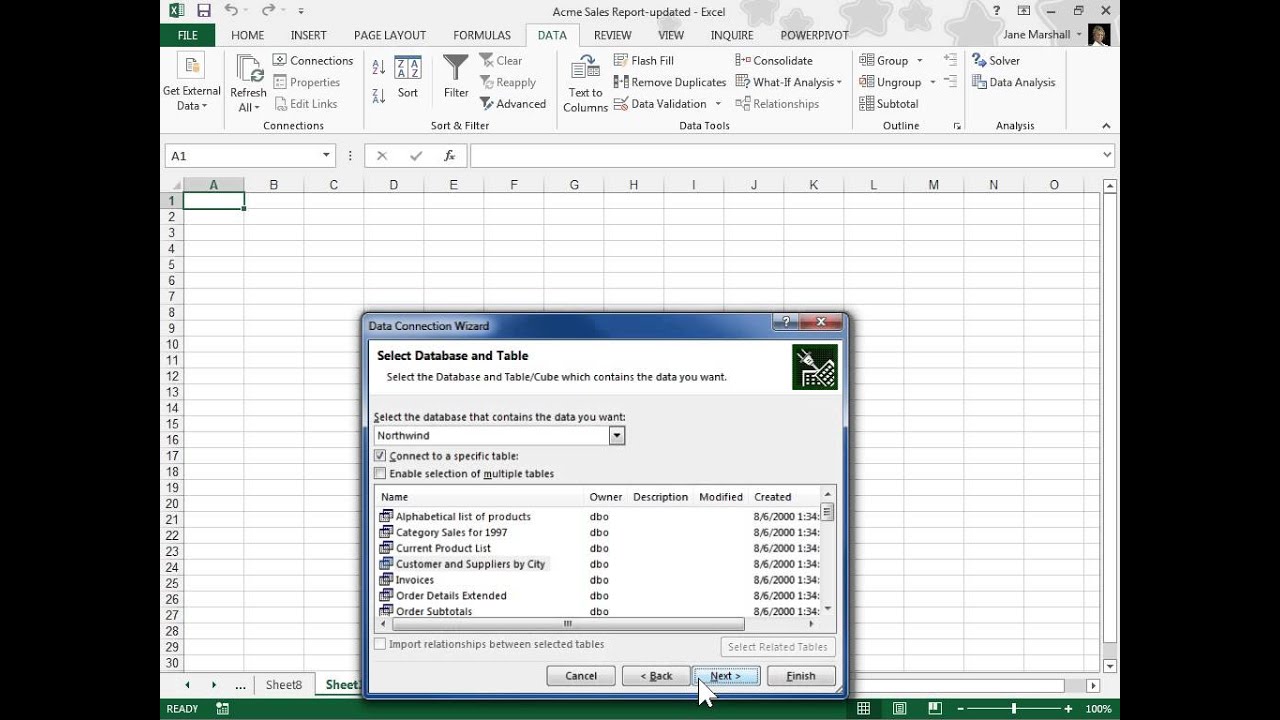This screenshot has width=1280, height=720.
Task: Open the FILE tab
Action: click(187, 35)
